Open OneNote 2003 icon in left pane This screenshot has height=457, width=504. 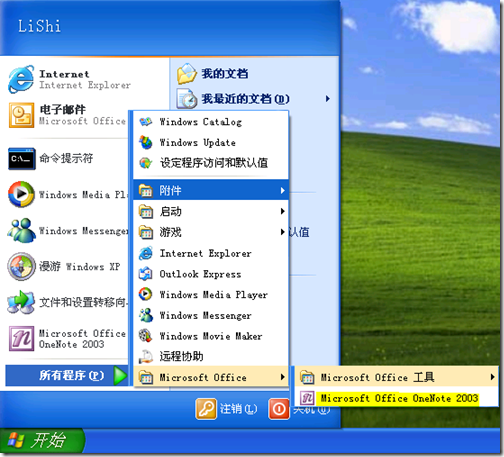click(x=21, y=338)
